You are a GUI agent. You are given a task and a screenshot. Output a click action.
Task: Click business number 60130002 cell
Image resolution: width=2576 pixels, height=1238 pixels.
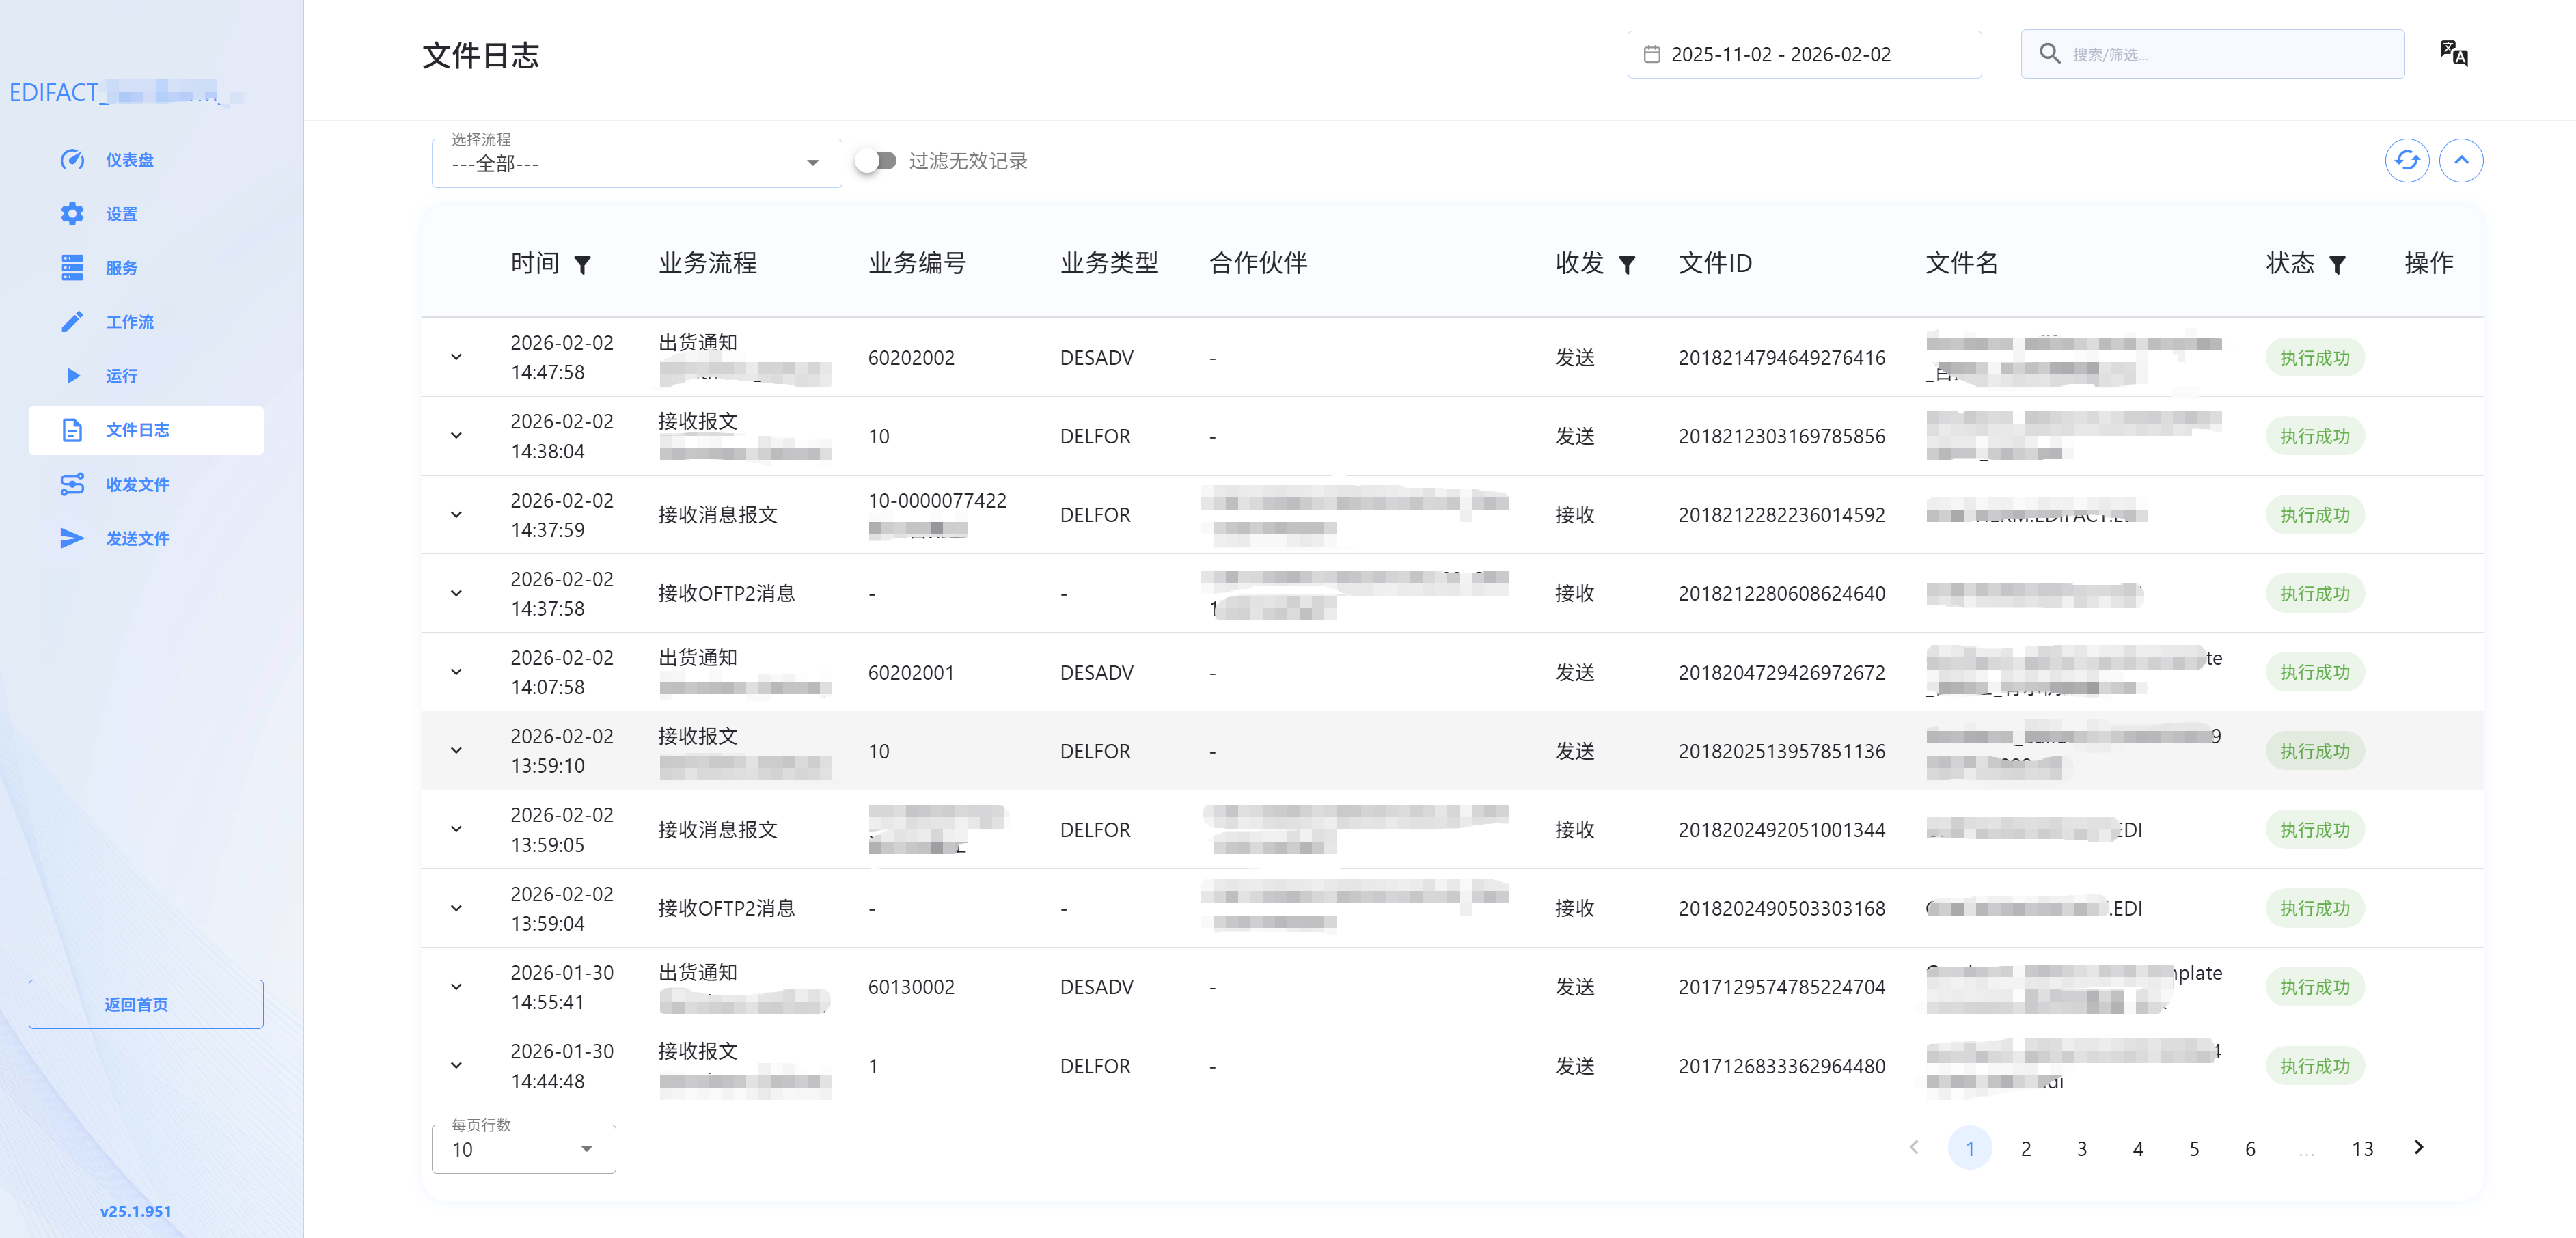pyautogui.click(x=911, y=987)
